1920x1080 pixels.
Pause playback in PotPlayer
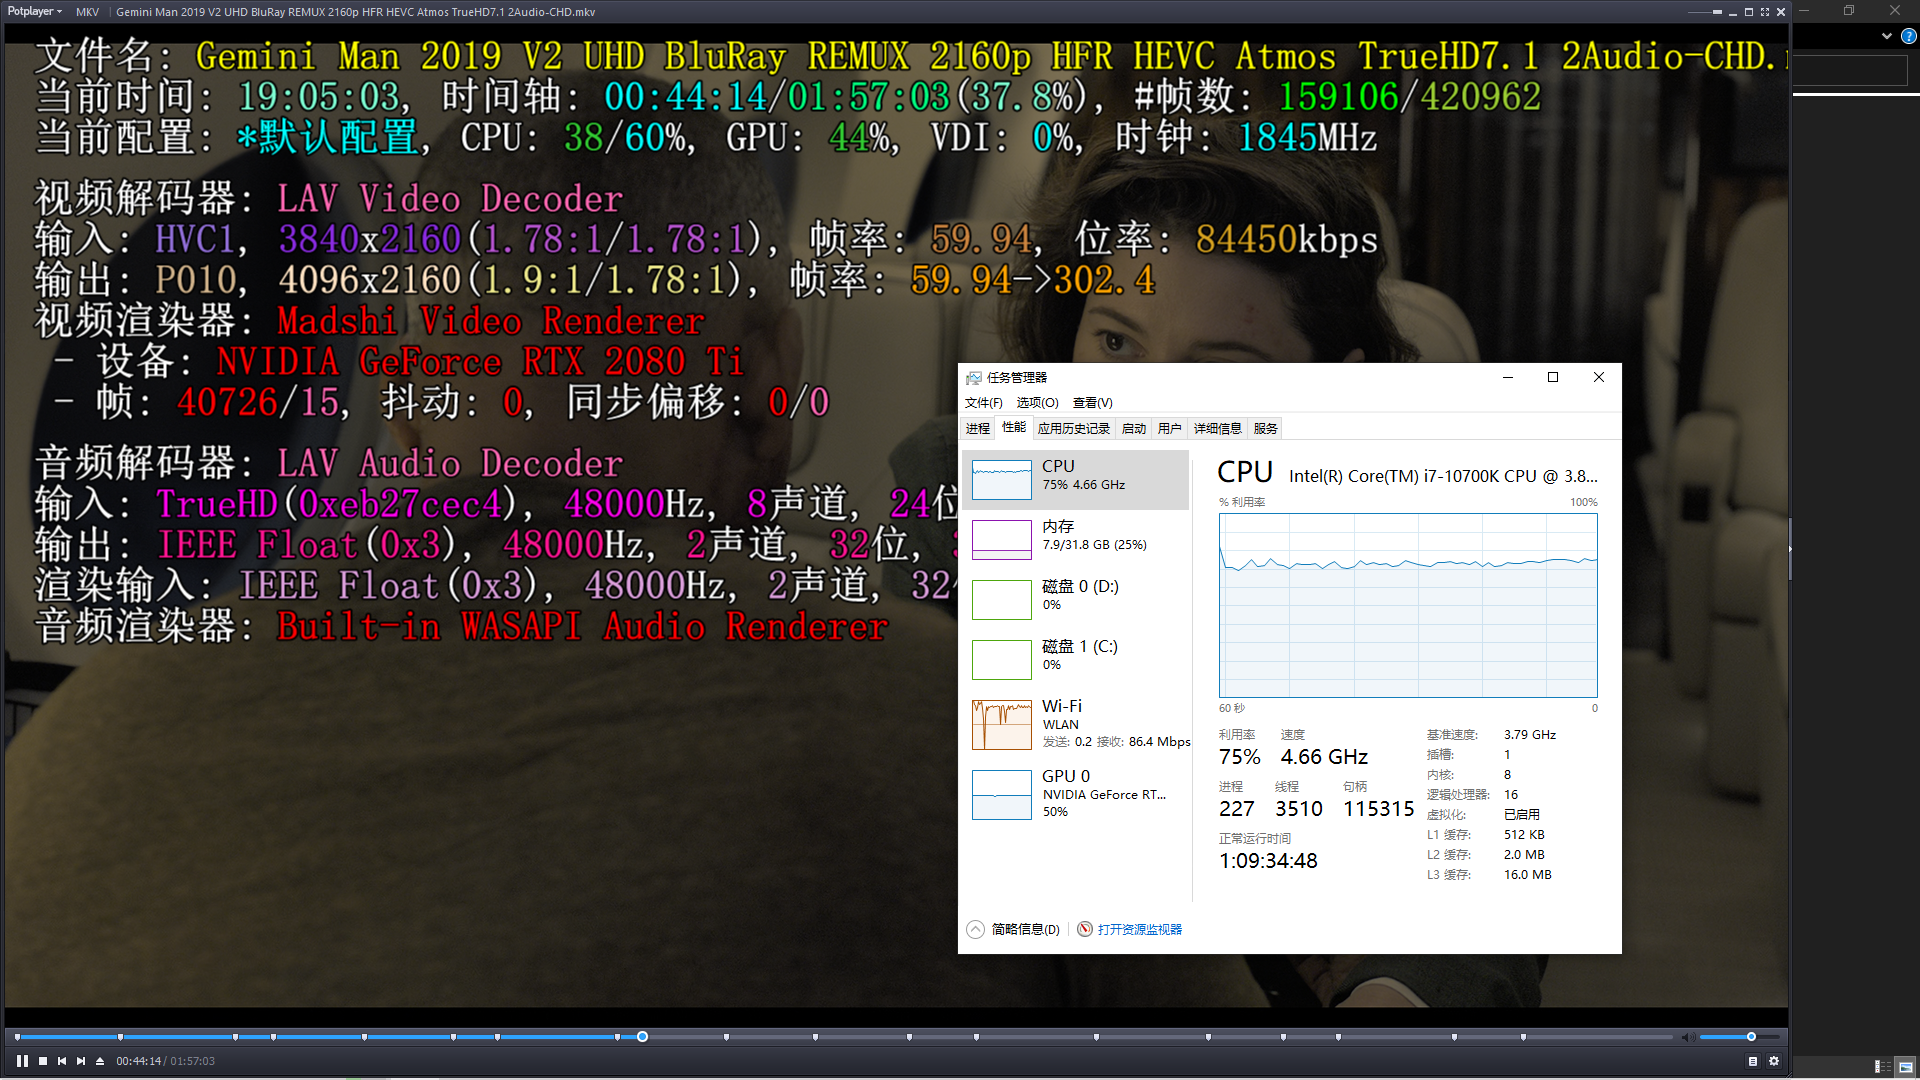point(22,1061)
